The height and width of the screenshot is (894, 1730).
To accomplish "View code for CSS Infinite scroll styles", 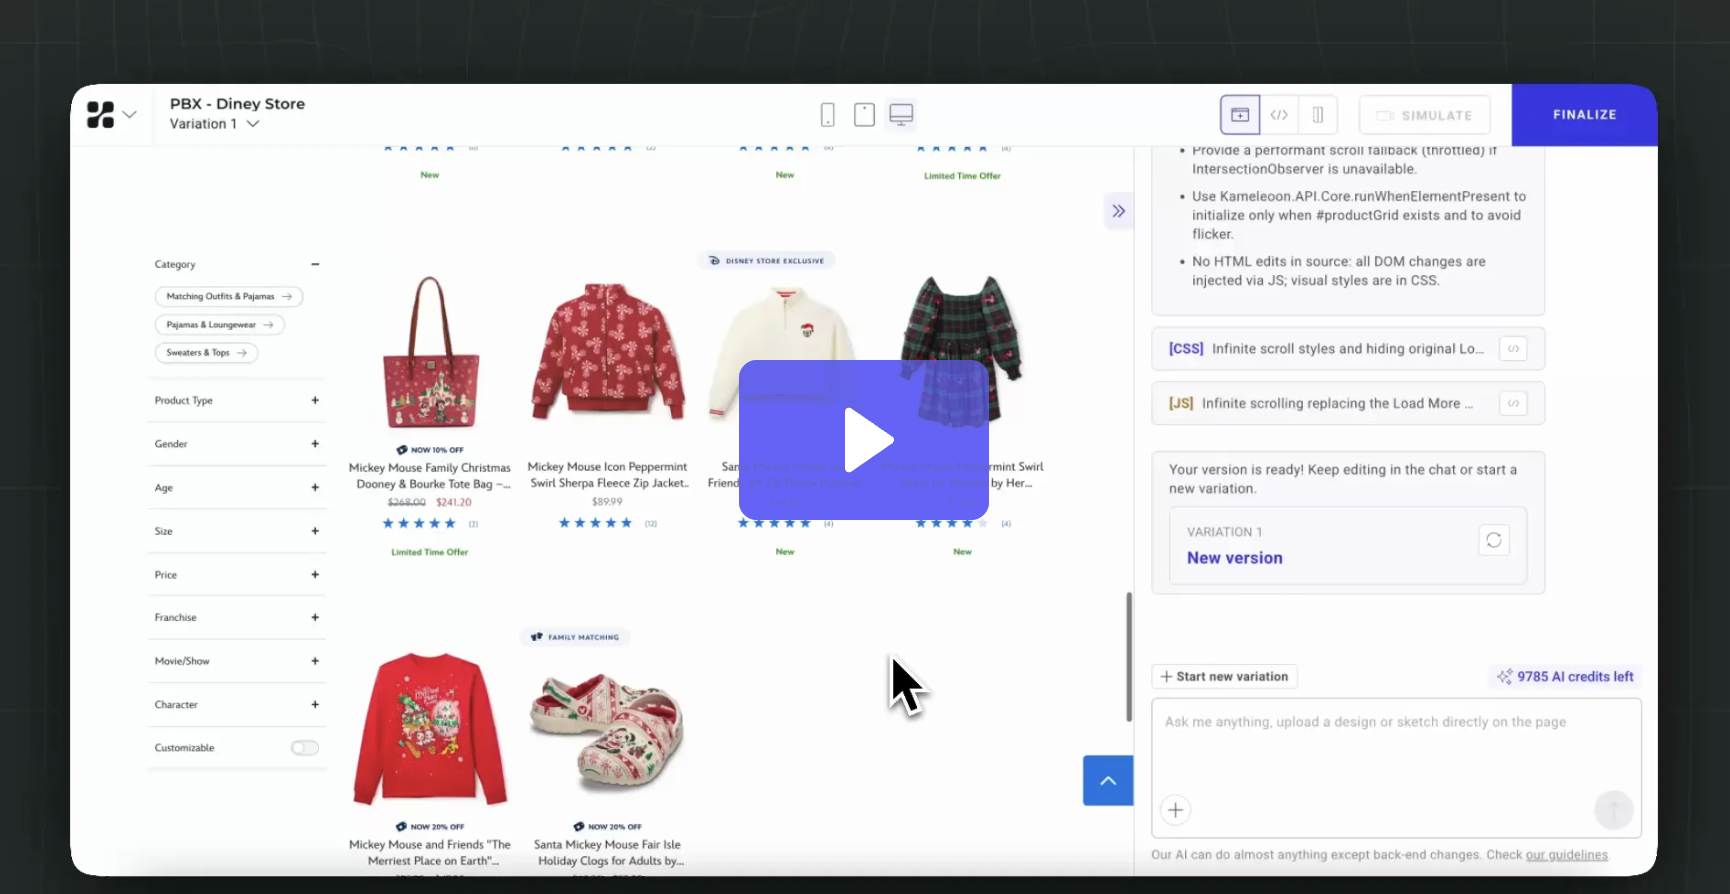I will click(1513, 349).
